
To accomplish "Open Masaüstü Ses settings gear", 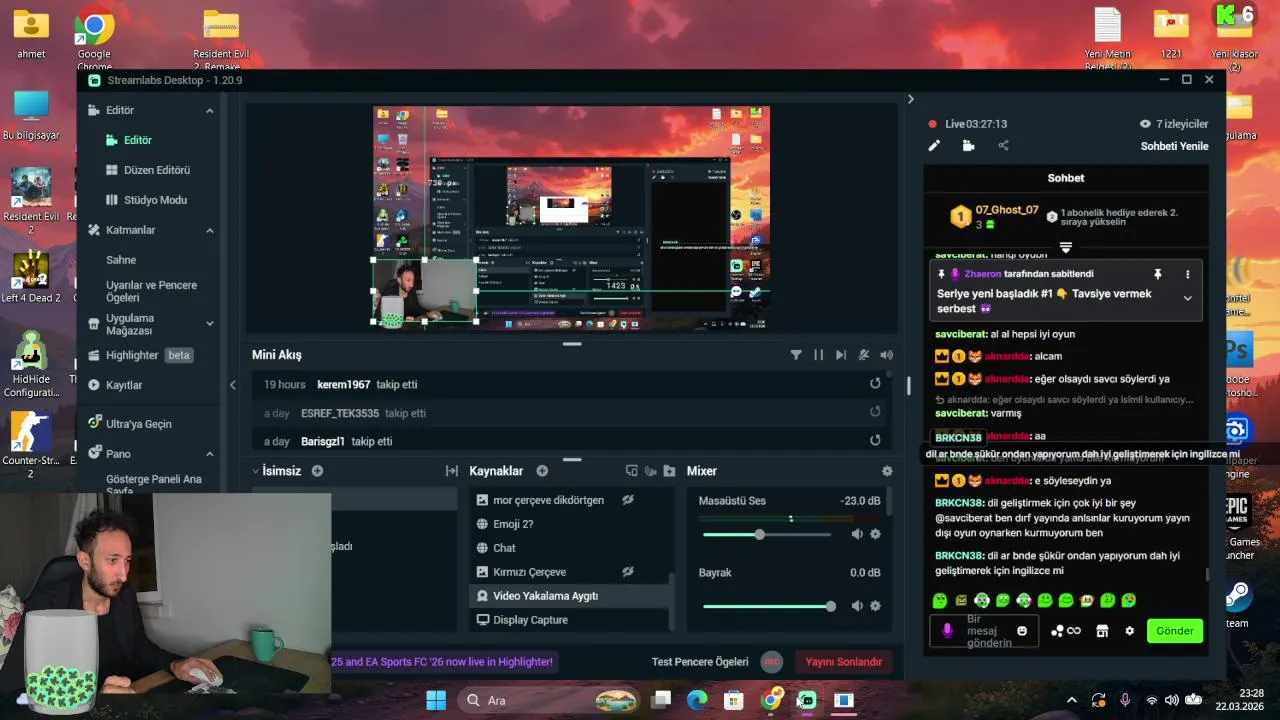I will [x=875, y=534].
